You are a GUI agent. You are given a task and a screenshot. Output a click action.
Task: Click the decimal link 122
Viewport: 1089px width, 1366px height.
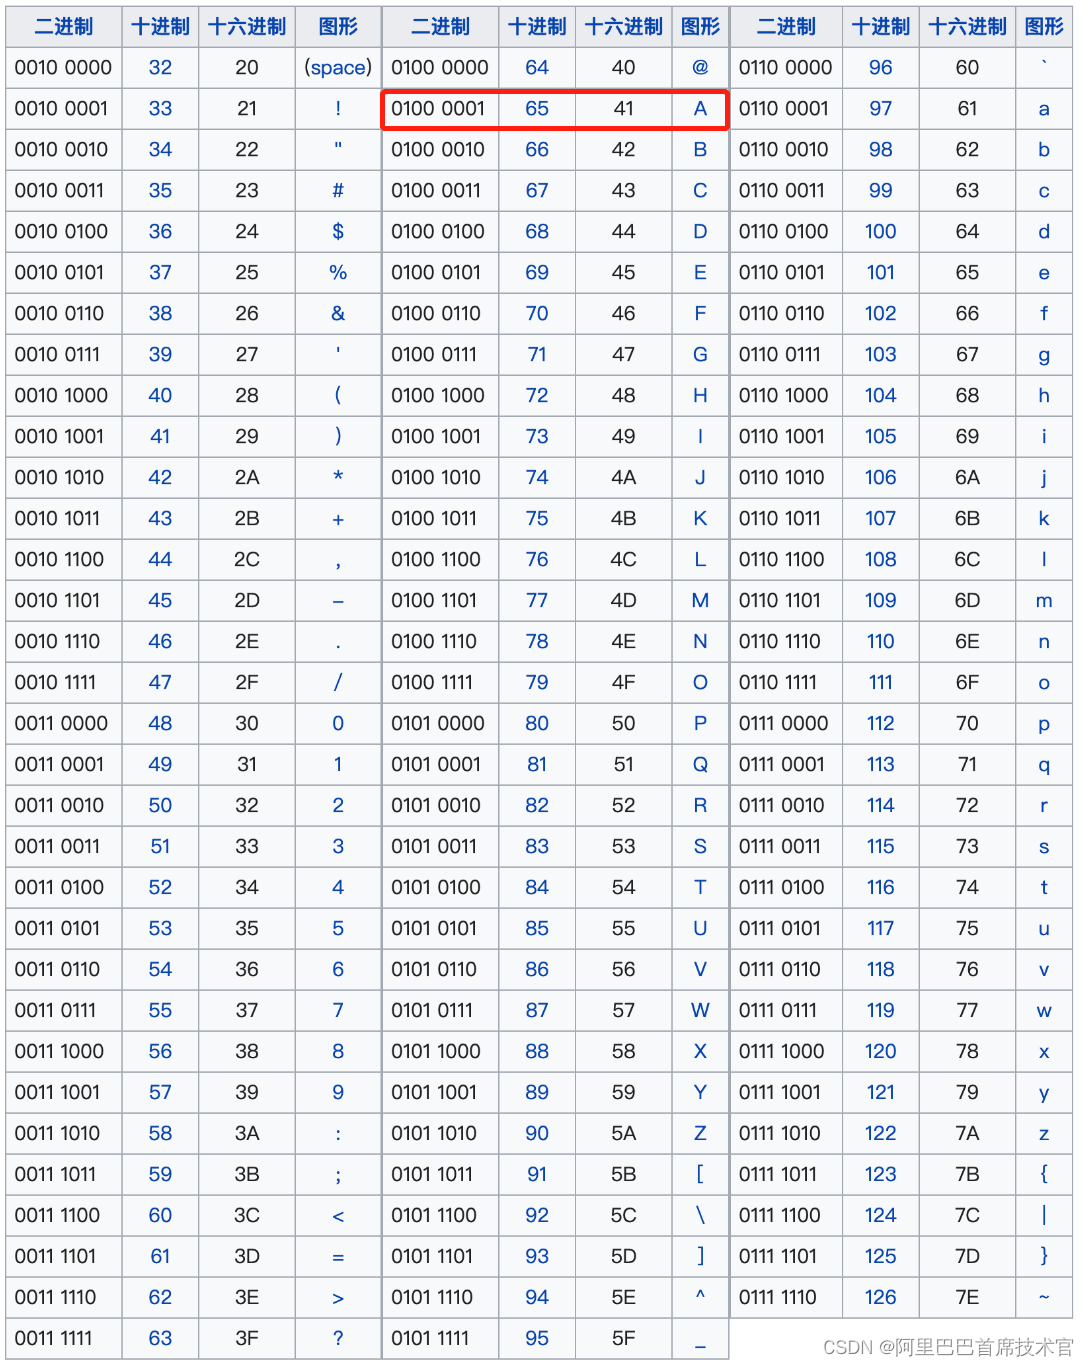click(x=880, y=1133)
